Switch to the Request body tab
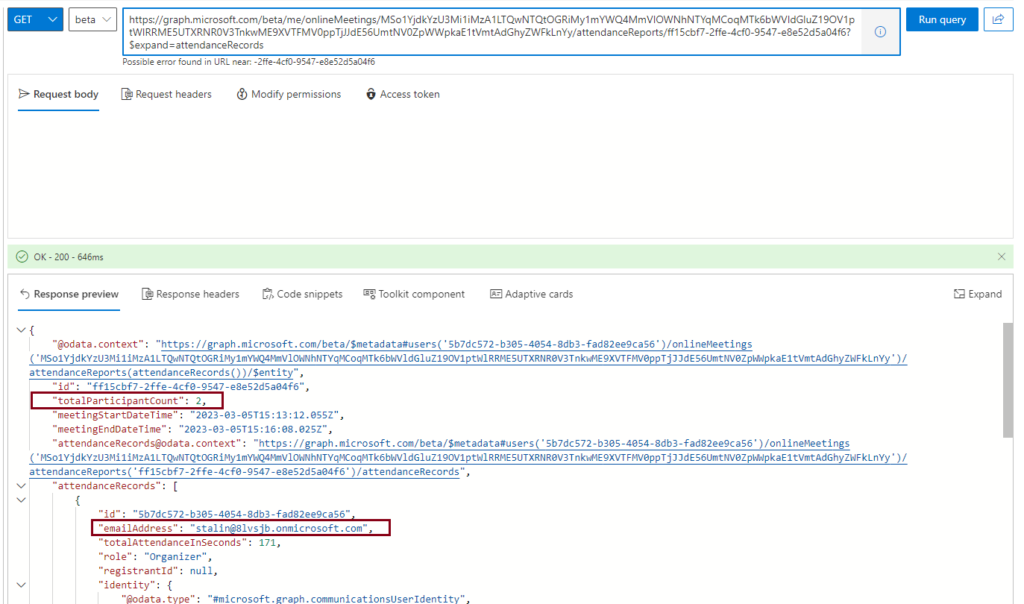The image size is (1024, 604). pos(59,94)
